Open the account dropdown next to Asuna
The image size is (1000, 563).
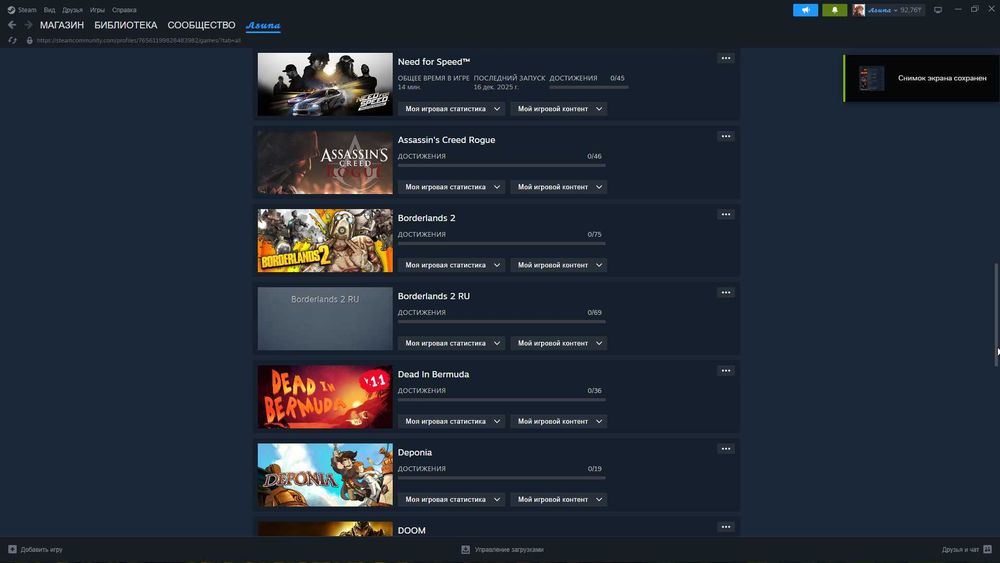[x=895, y=10]
